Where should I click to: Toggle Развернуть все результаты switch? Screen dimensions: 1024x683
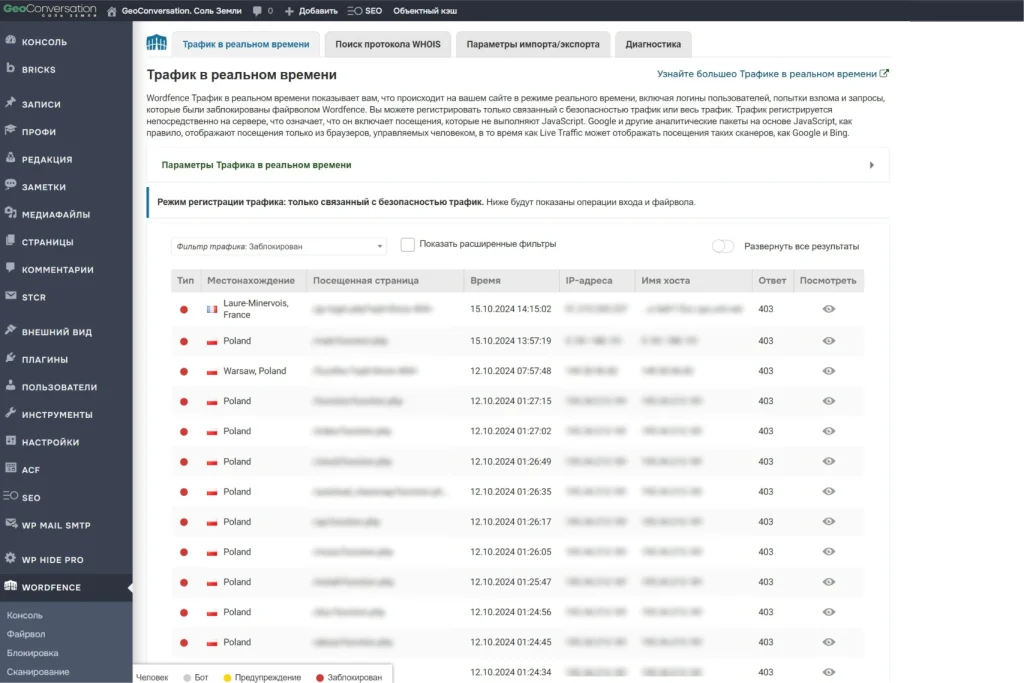[723, 246]
